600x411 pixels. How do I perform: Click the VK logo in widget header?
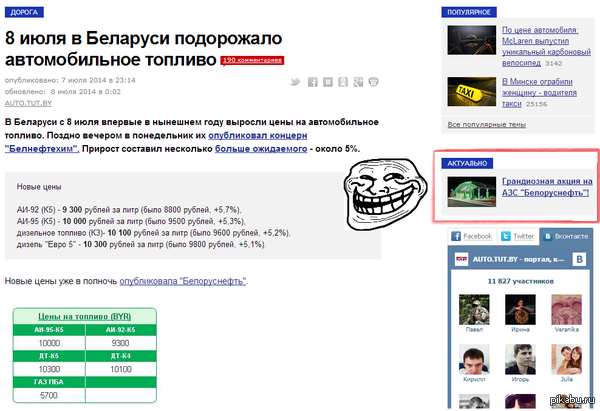(578, 259)
